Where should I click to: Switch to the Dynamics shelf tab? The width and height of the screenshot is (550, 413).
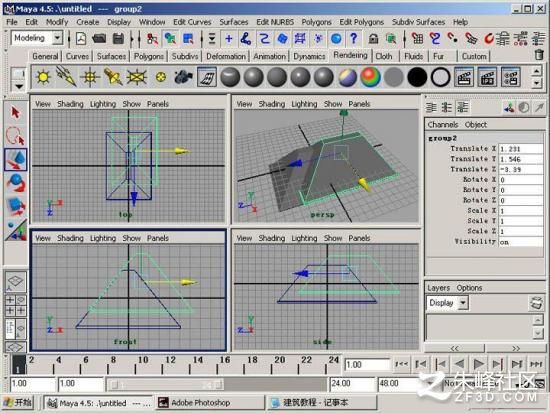pos(309,56)
